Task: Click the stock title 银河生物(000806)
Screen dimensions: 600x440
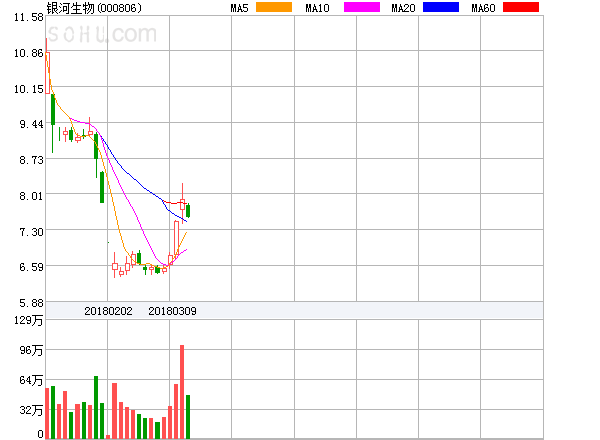Action: click(x=94, y=8)
